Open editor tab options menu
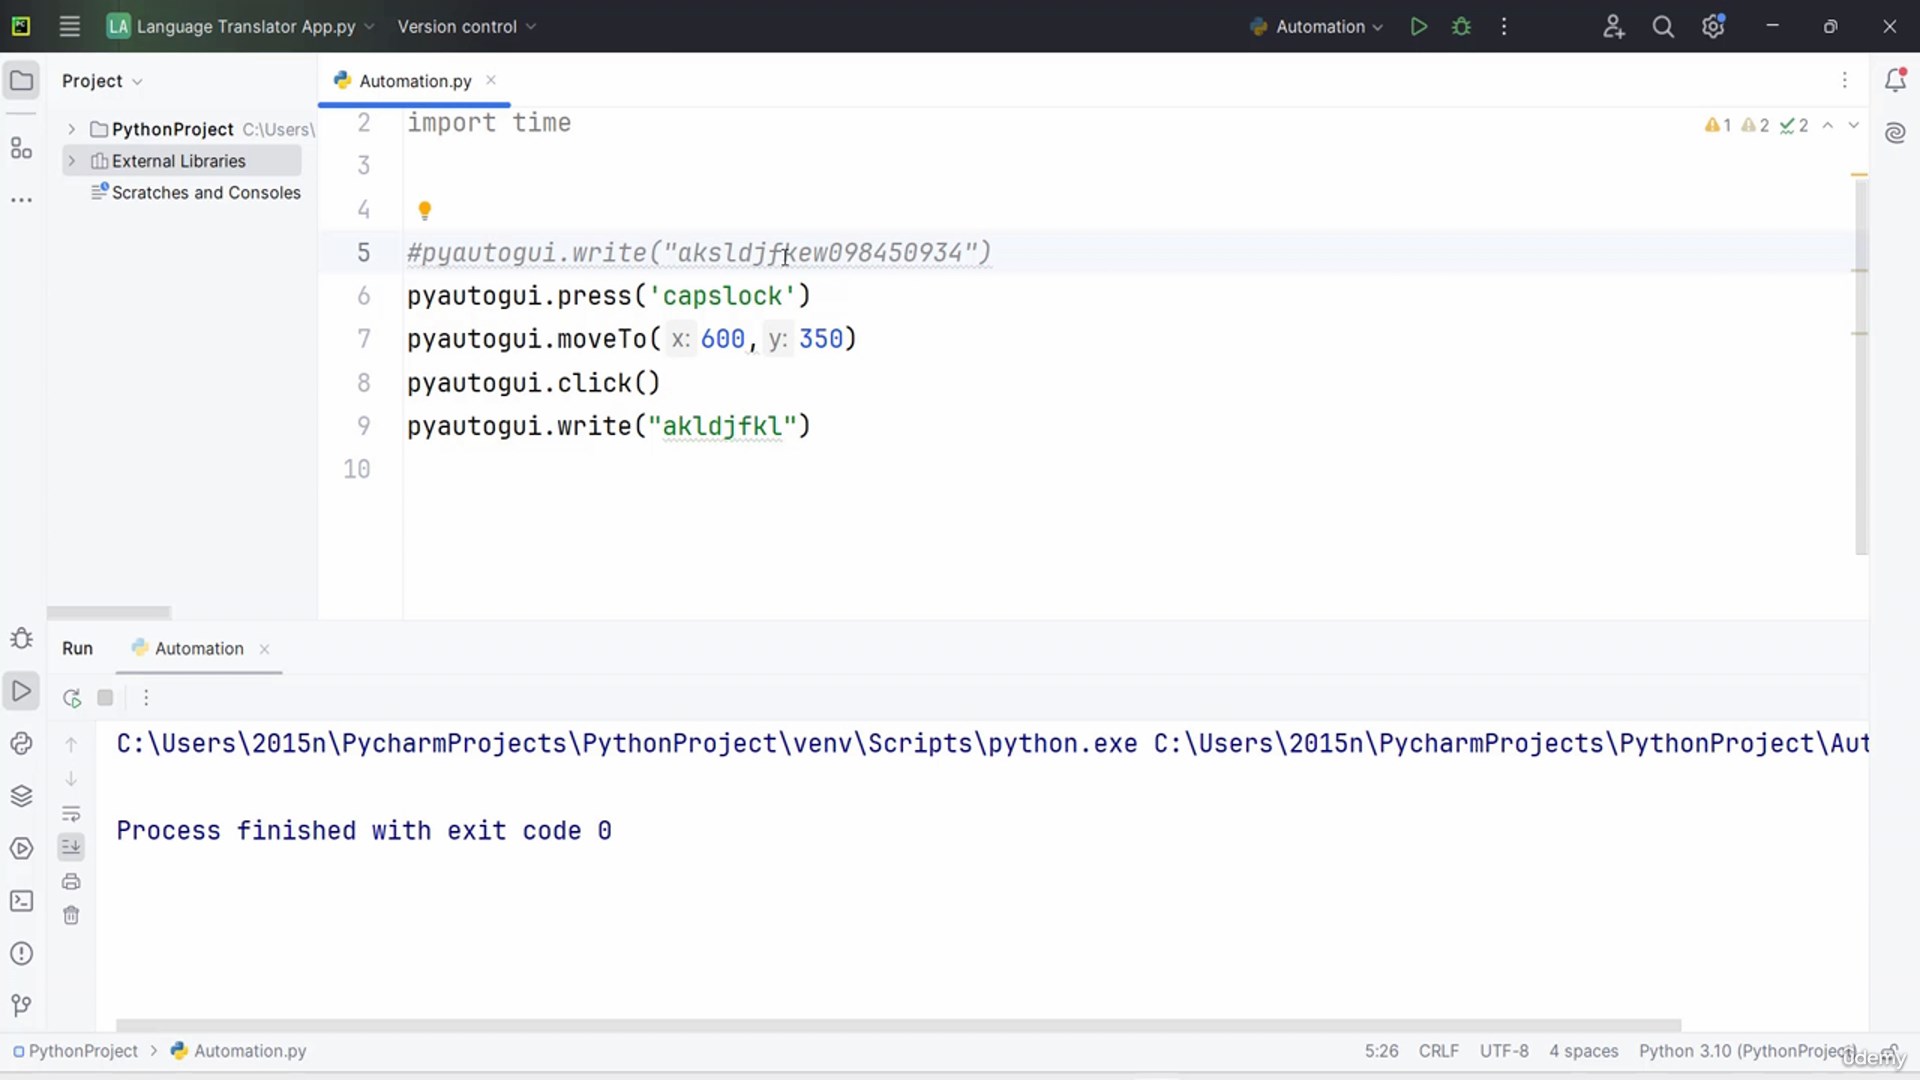Screen dimensions: 1920x1080 click(1845, 80)
